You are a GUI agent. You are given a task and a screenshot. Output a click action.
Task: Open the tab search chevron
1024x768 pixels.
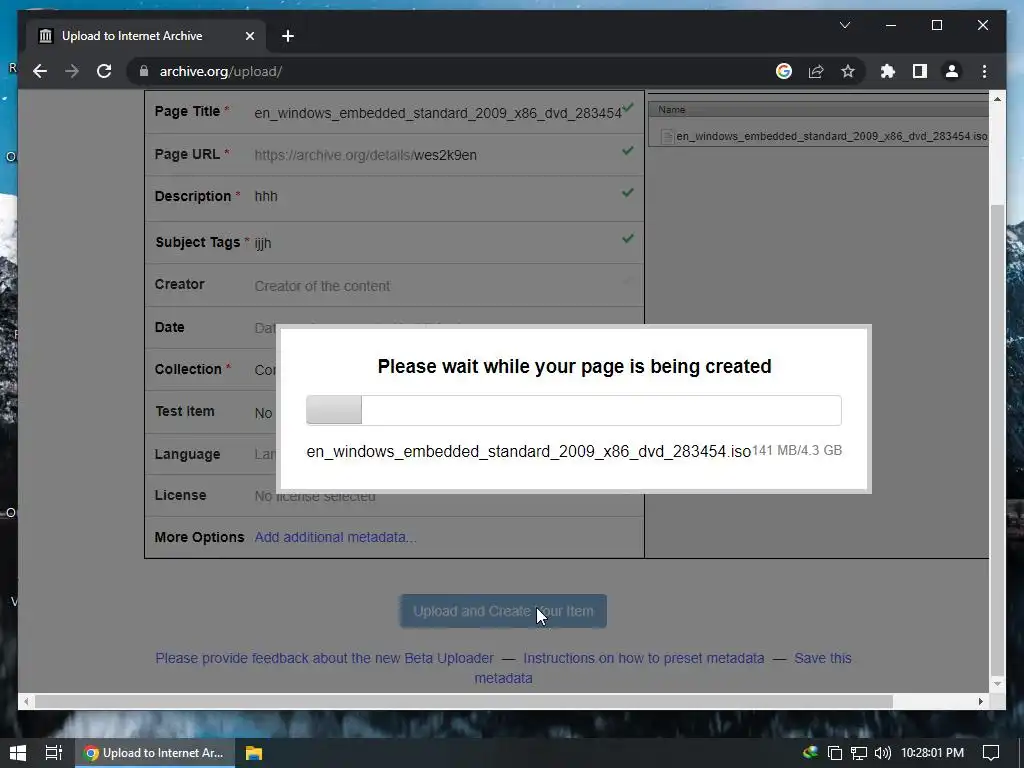pos(844,25)
